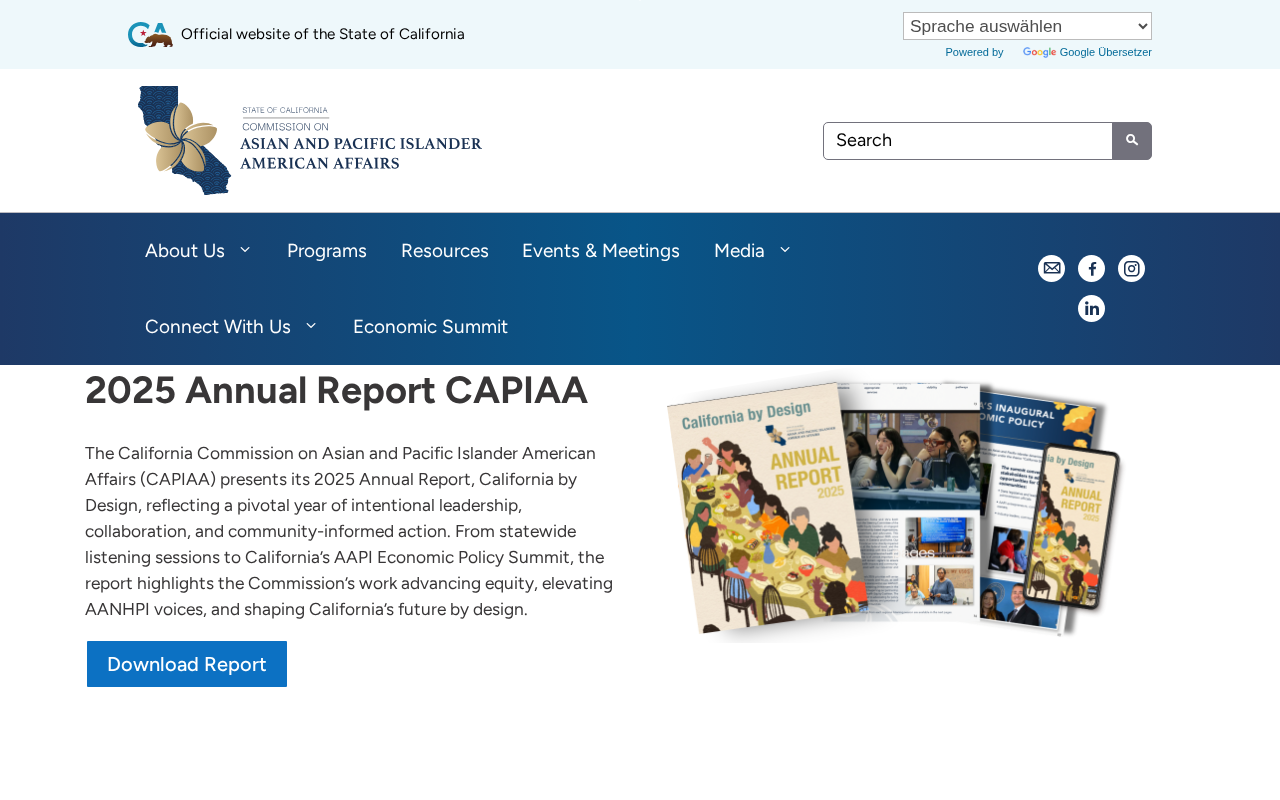Click the Annual Report cover image
The height and width of the screenshot is (800, 1280).
coord(895,505)
